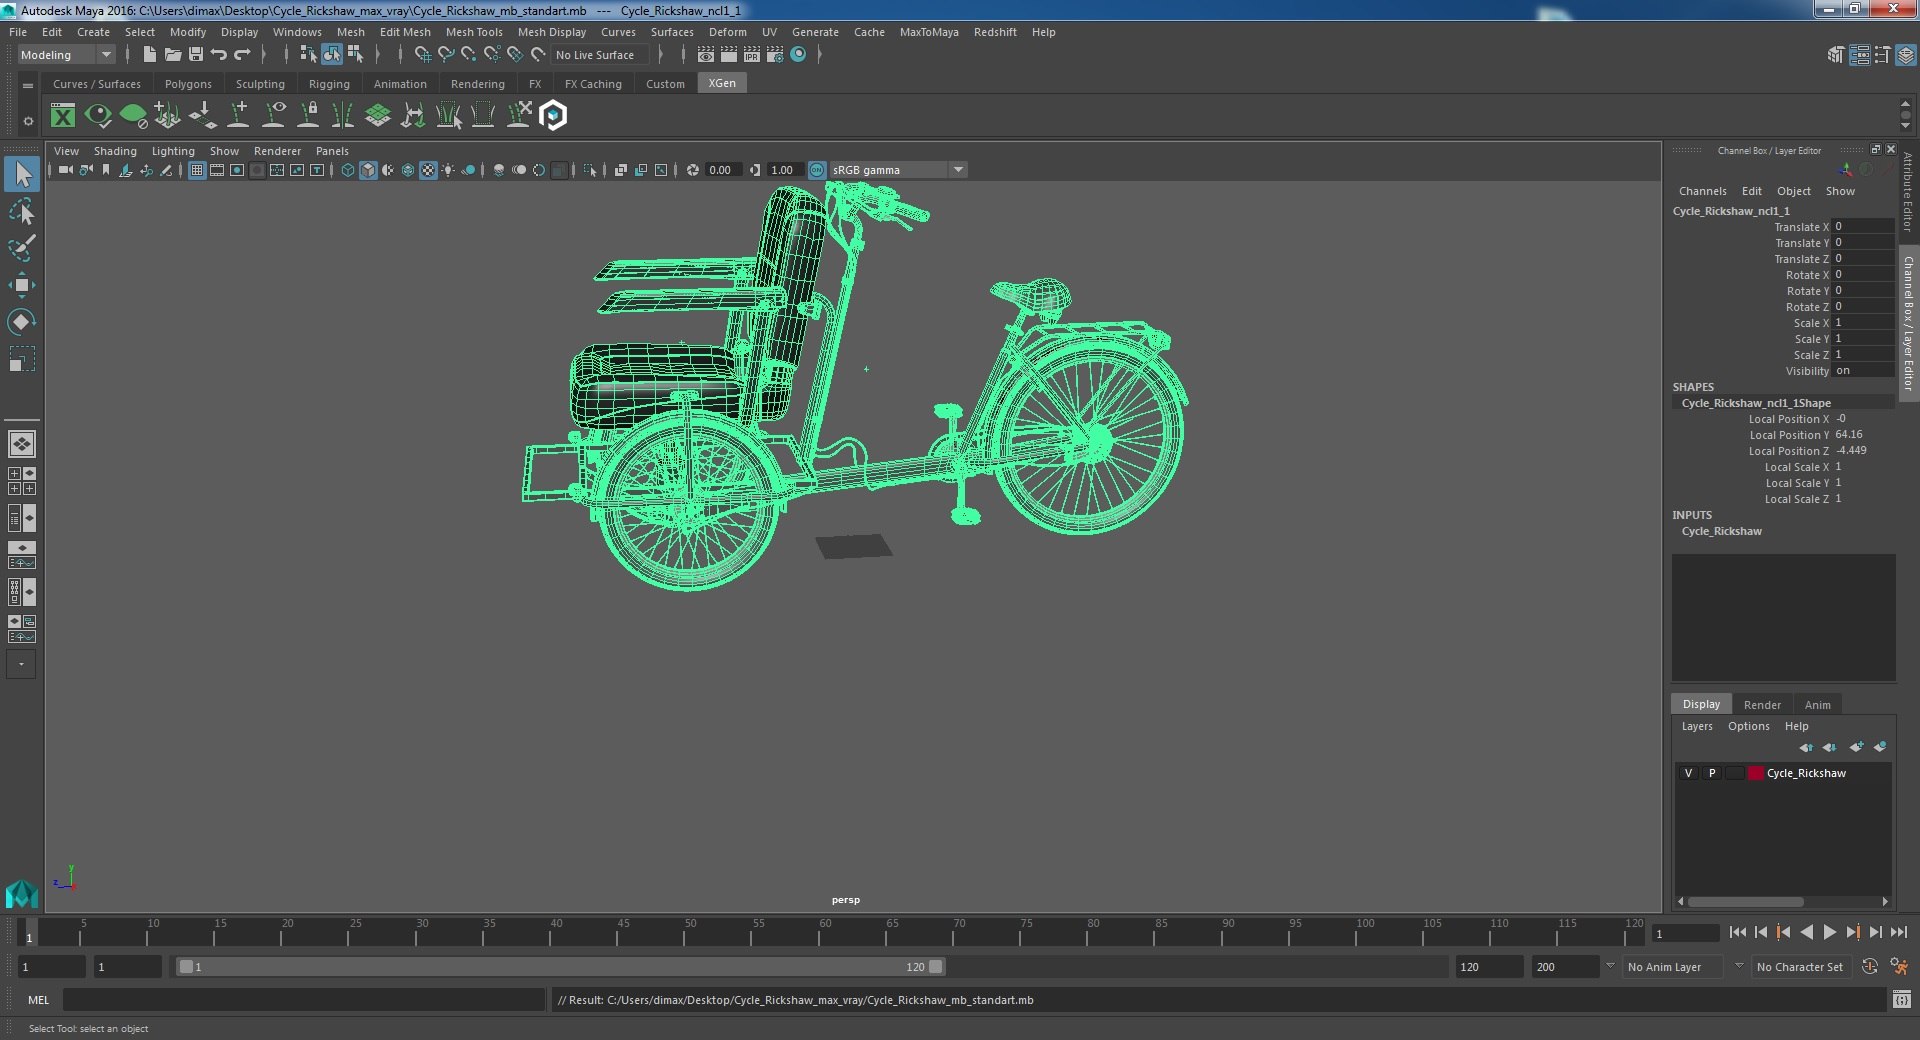Toggle textured display in viewport toolbar
The image size is (1920, 1040).
(428, 170)
